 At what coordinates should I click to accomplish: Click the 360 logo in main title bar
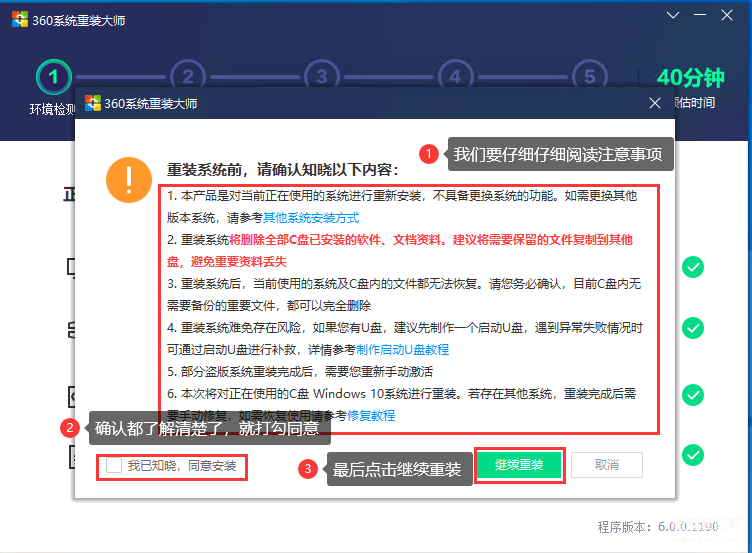pos(20,20)
